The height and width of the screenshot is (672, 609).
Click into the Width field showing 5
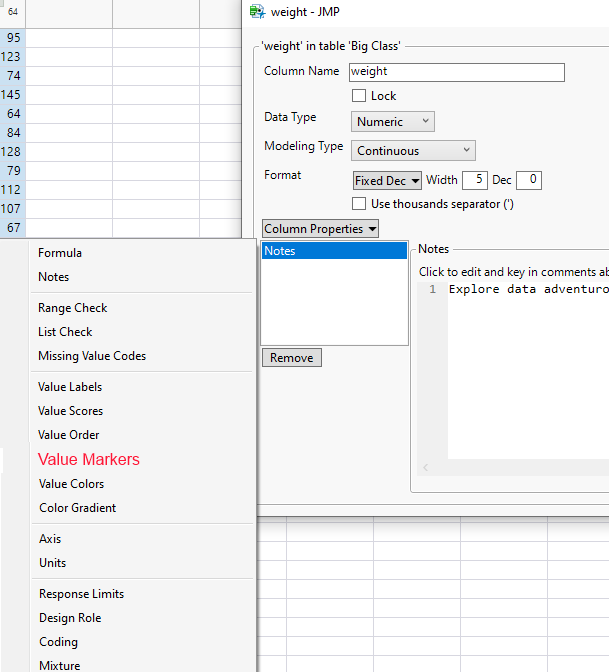(475, 180)
